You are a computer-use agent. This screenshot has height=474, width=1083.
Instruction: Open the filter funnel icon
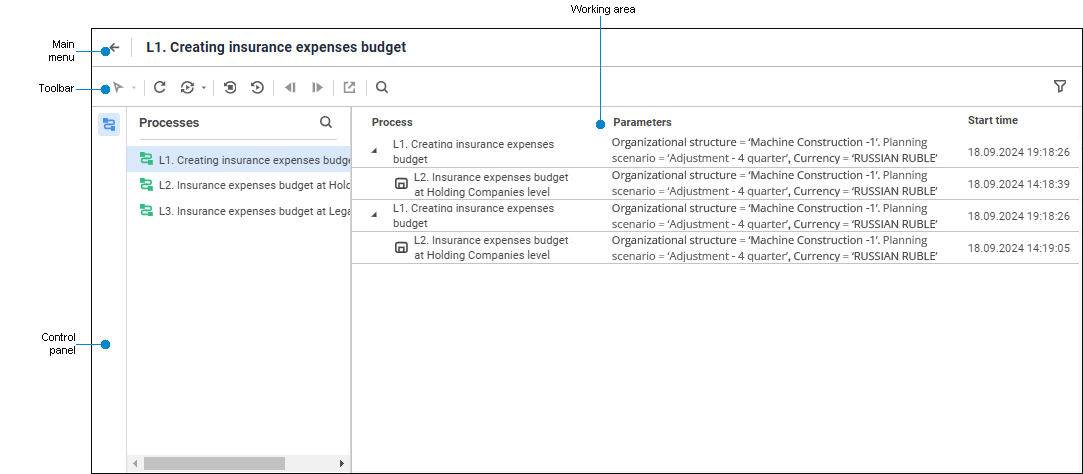(x=1060, y=86)
